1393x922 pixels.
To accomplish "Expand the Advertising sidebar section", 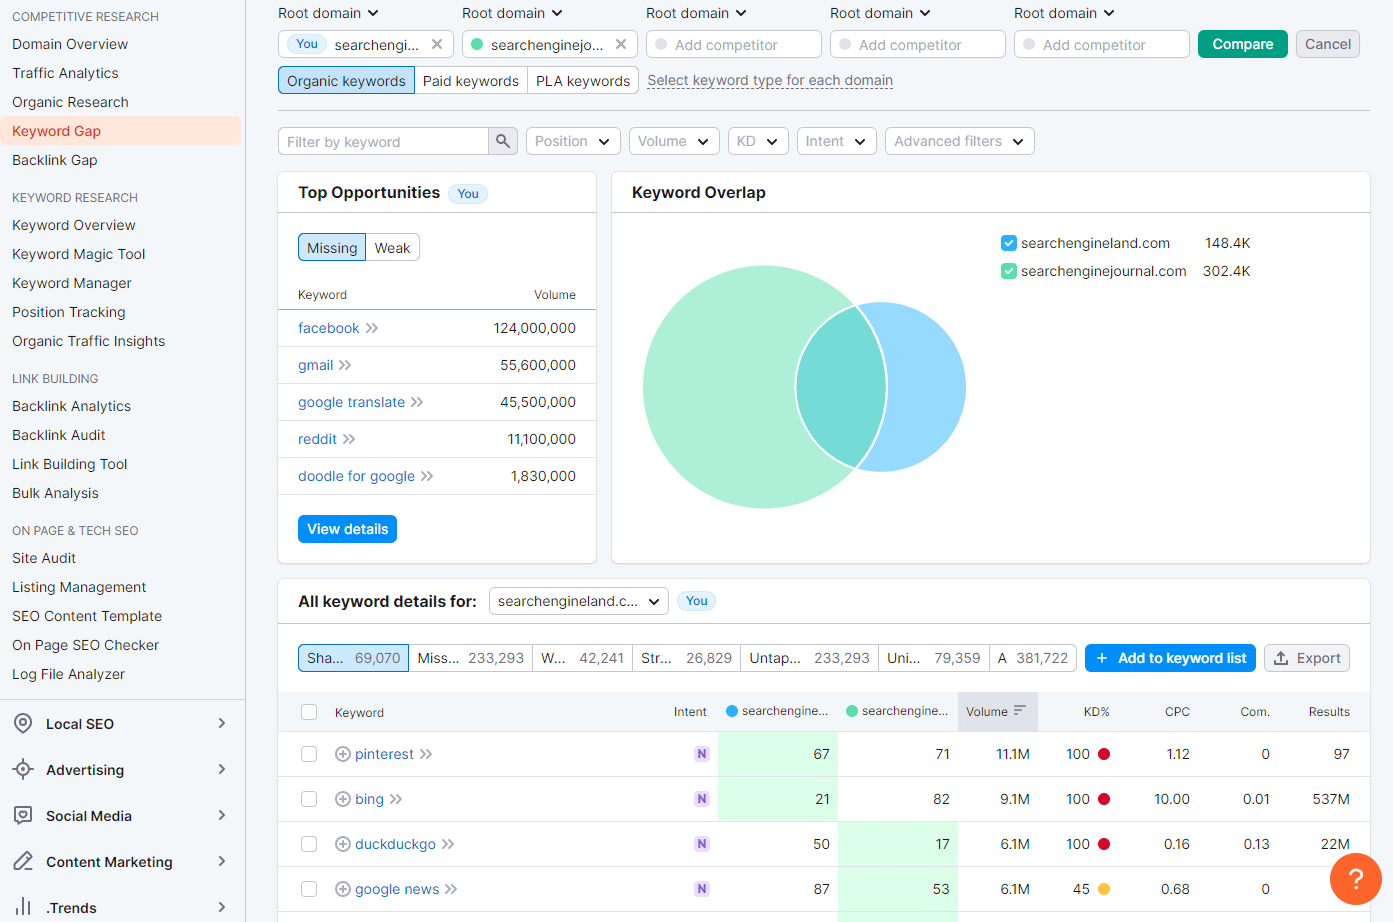I will 222,769.
